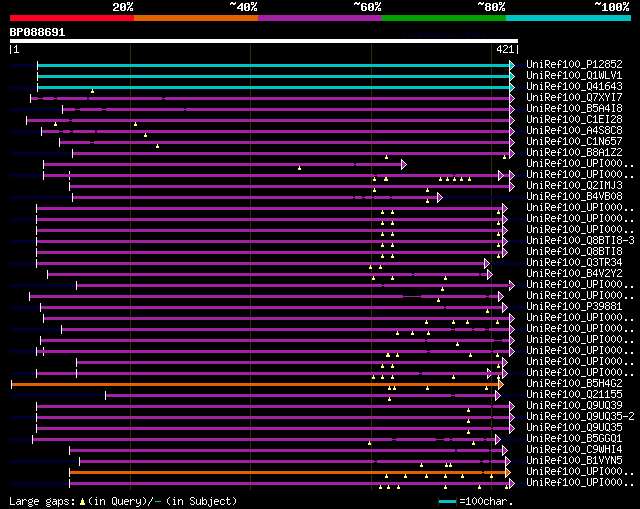Select the UniRef100_Q2IMJ3 label

coord(574,186)
